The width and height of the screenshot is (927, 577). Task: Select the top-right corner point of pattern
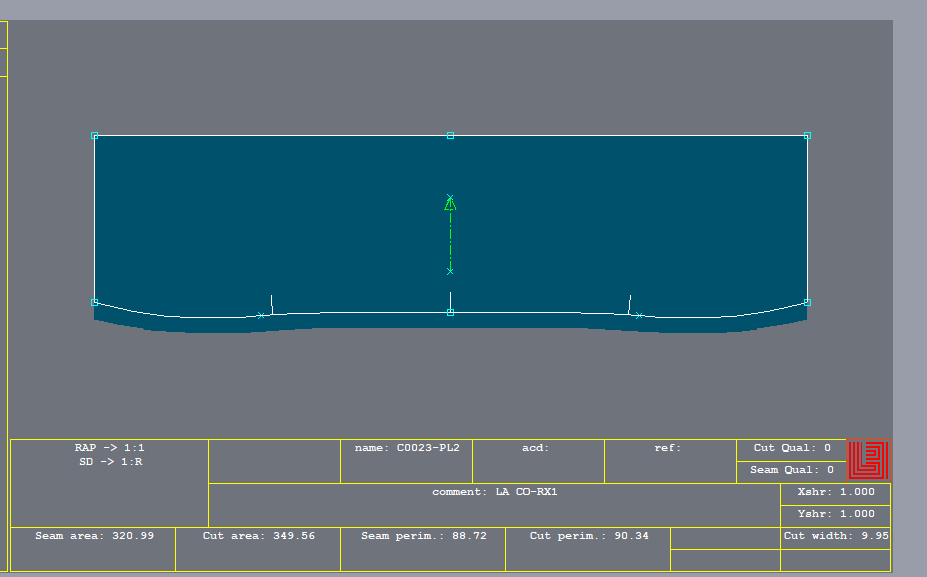[807, 136]
